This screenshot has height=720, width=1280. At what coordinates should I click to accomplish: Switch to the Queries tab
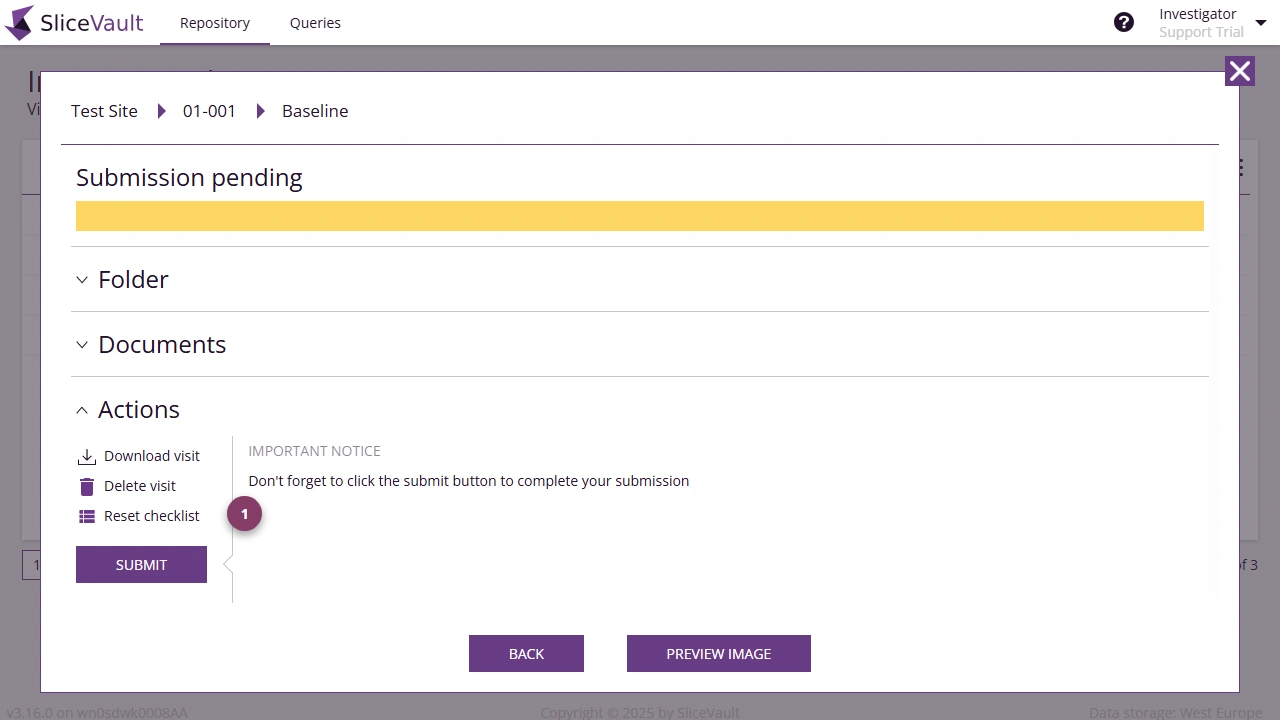click(315, 22)
